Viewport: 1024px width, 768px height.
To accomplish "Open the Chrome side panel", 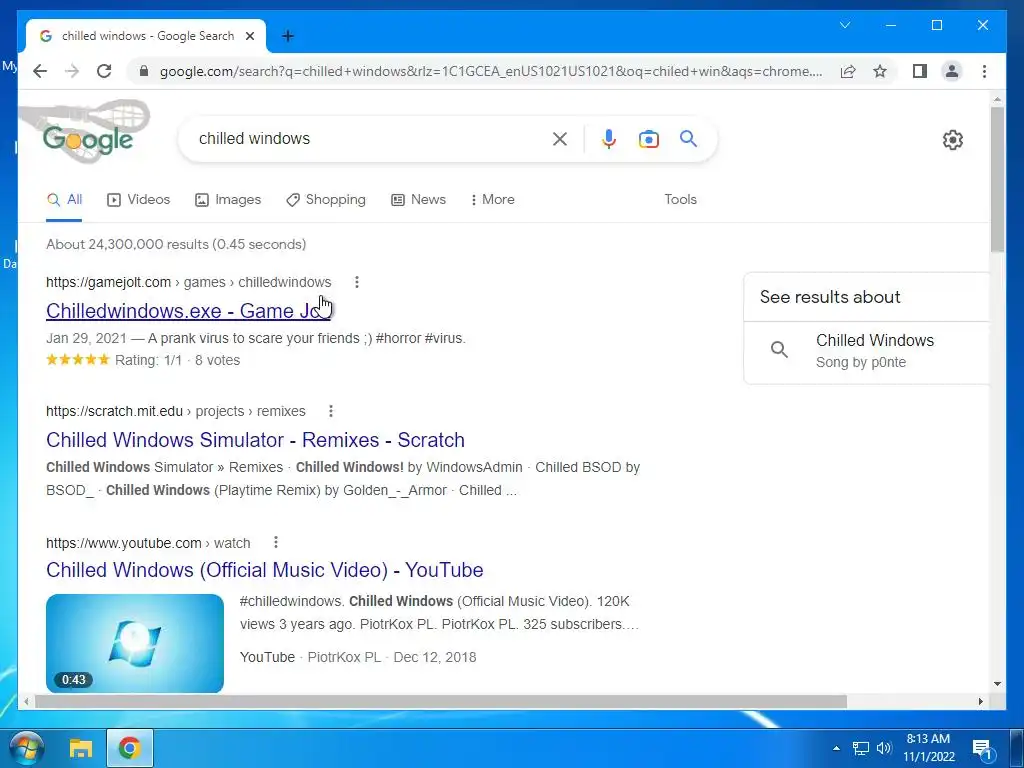I will coord(920,71).
